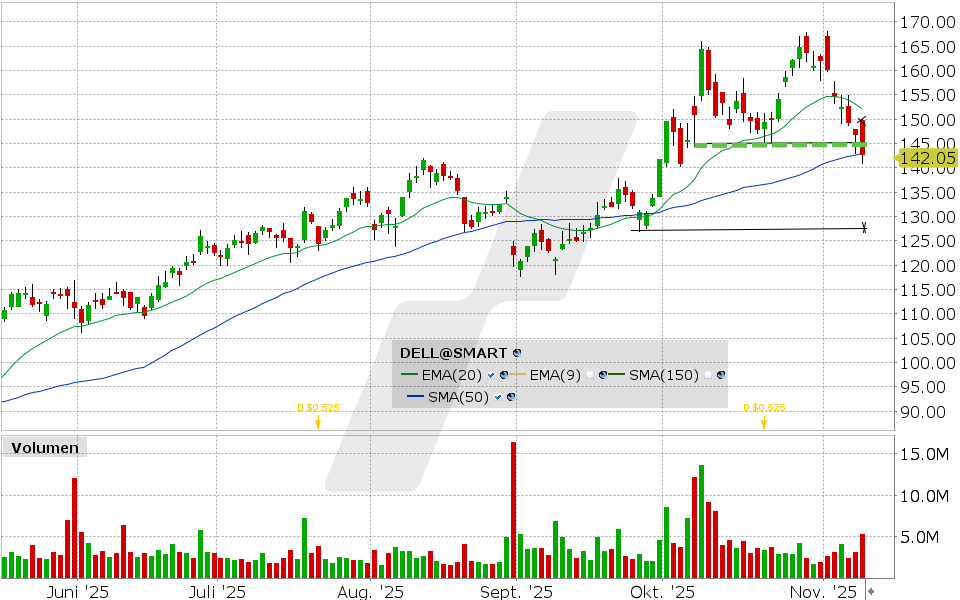The width and height of the screenshot is (960, 600).
Task: Open the DELL@SMART chart settings gear
Action: click(x=516, y=353)
